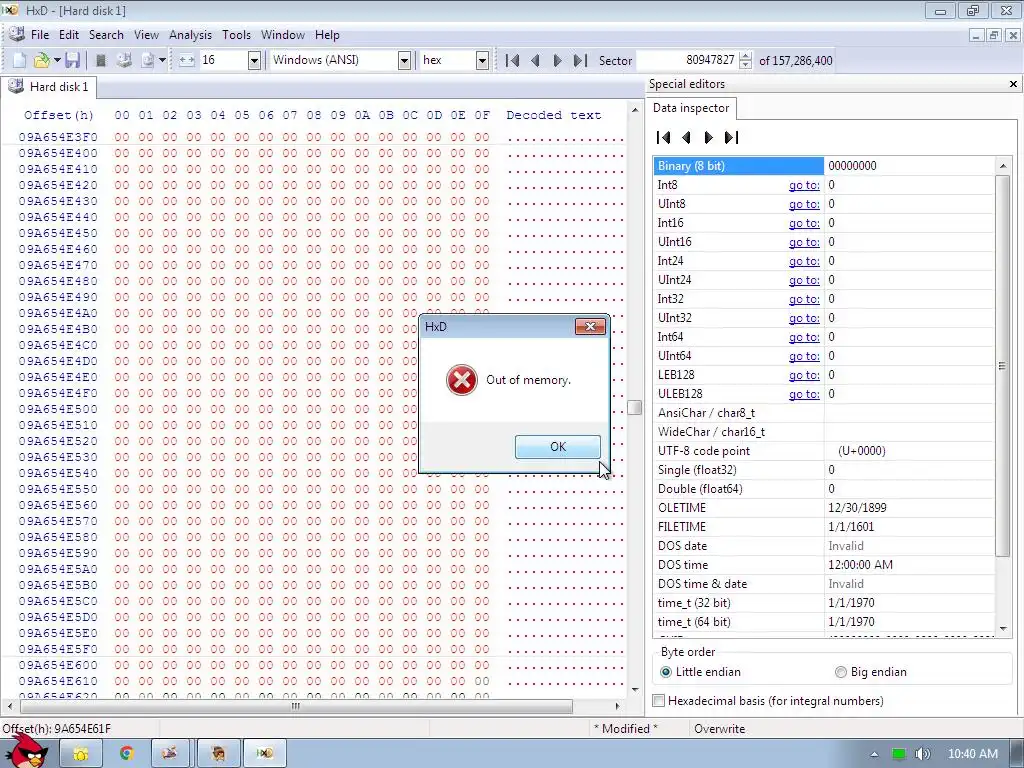Click the Save toolbar icon
The width and height of the screenshot is (1024, 768).
72,61
